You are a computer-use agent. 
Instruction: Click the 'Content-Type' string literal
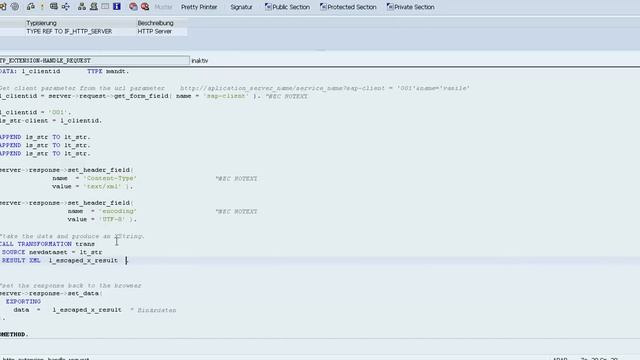pyautogui.click(x=110, y=178)
